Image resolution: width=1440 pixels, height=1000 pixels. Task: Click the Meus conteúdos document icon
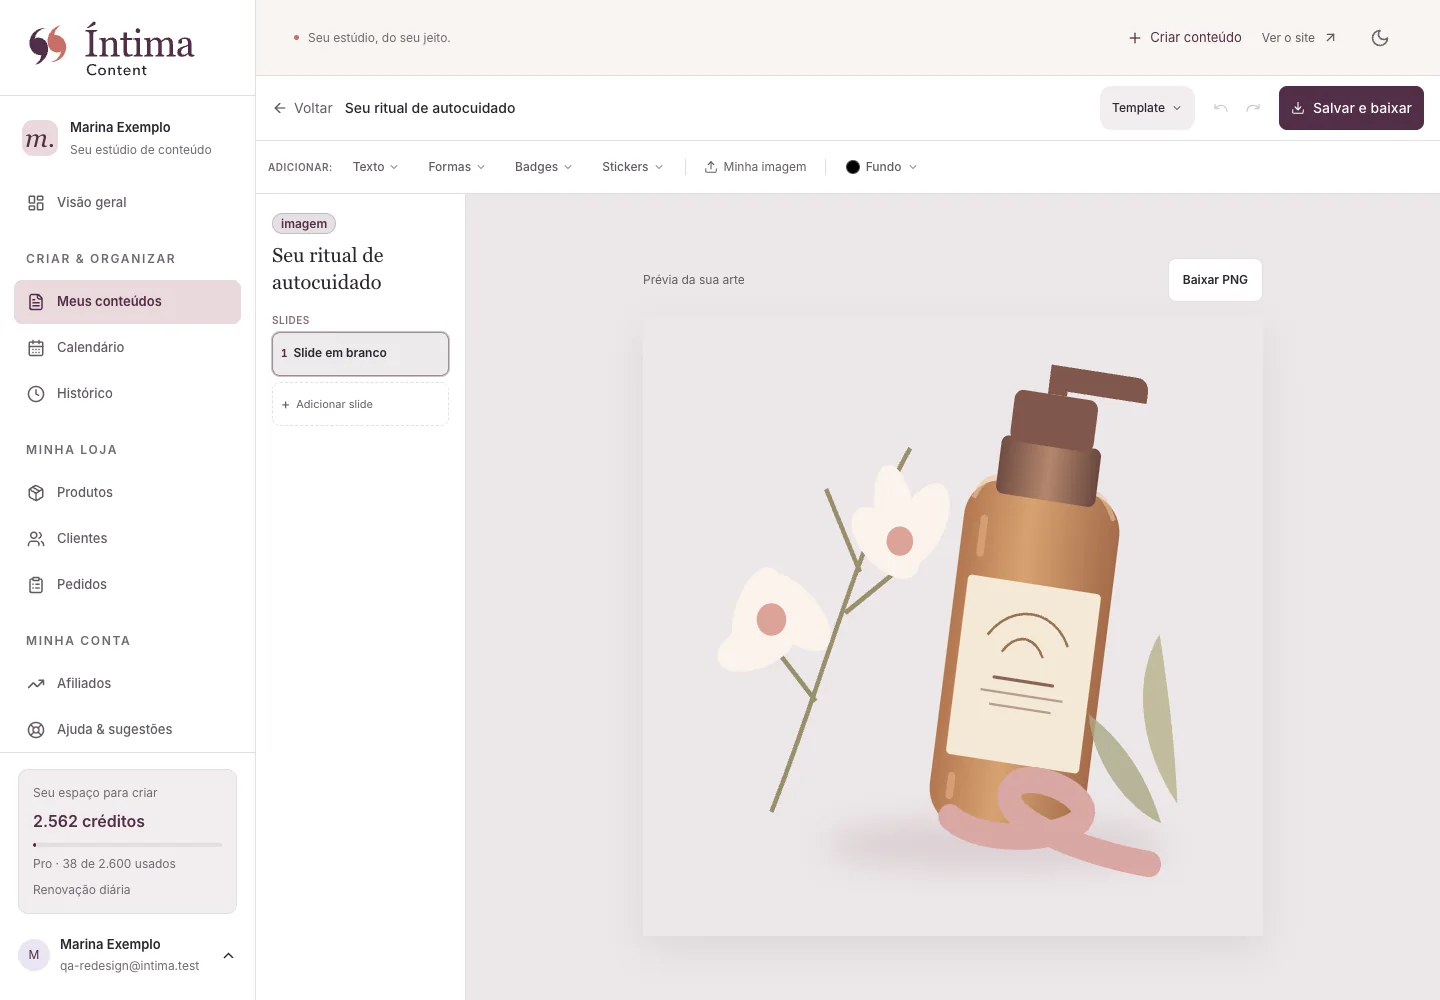pyautogui.click(x=36, y=302)
